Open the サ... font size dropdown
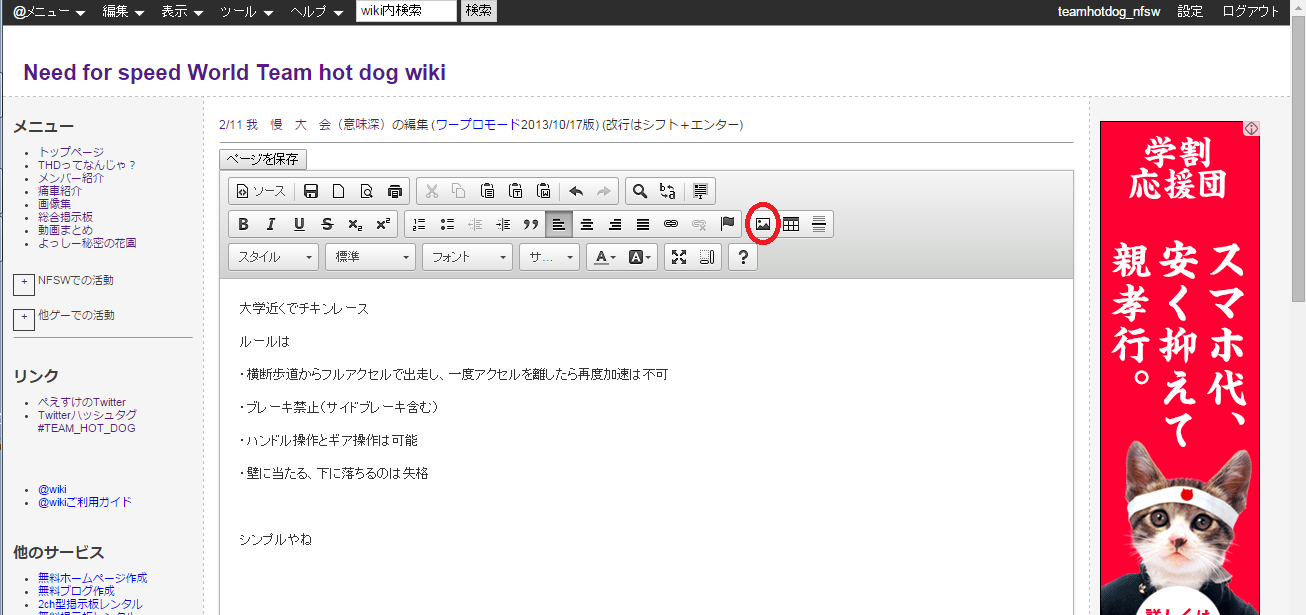This screenshot has width=1306, height=615. click(549, 257)
